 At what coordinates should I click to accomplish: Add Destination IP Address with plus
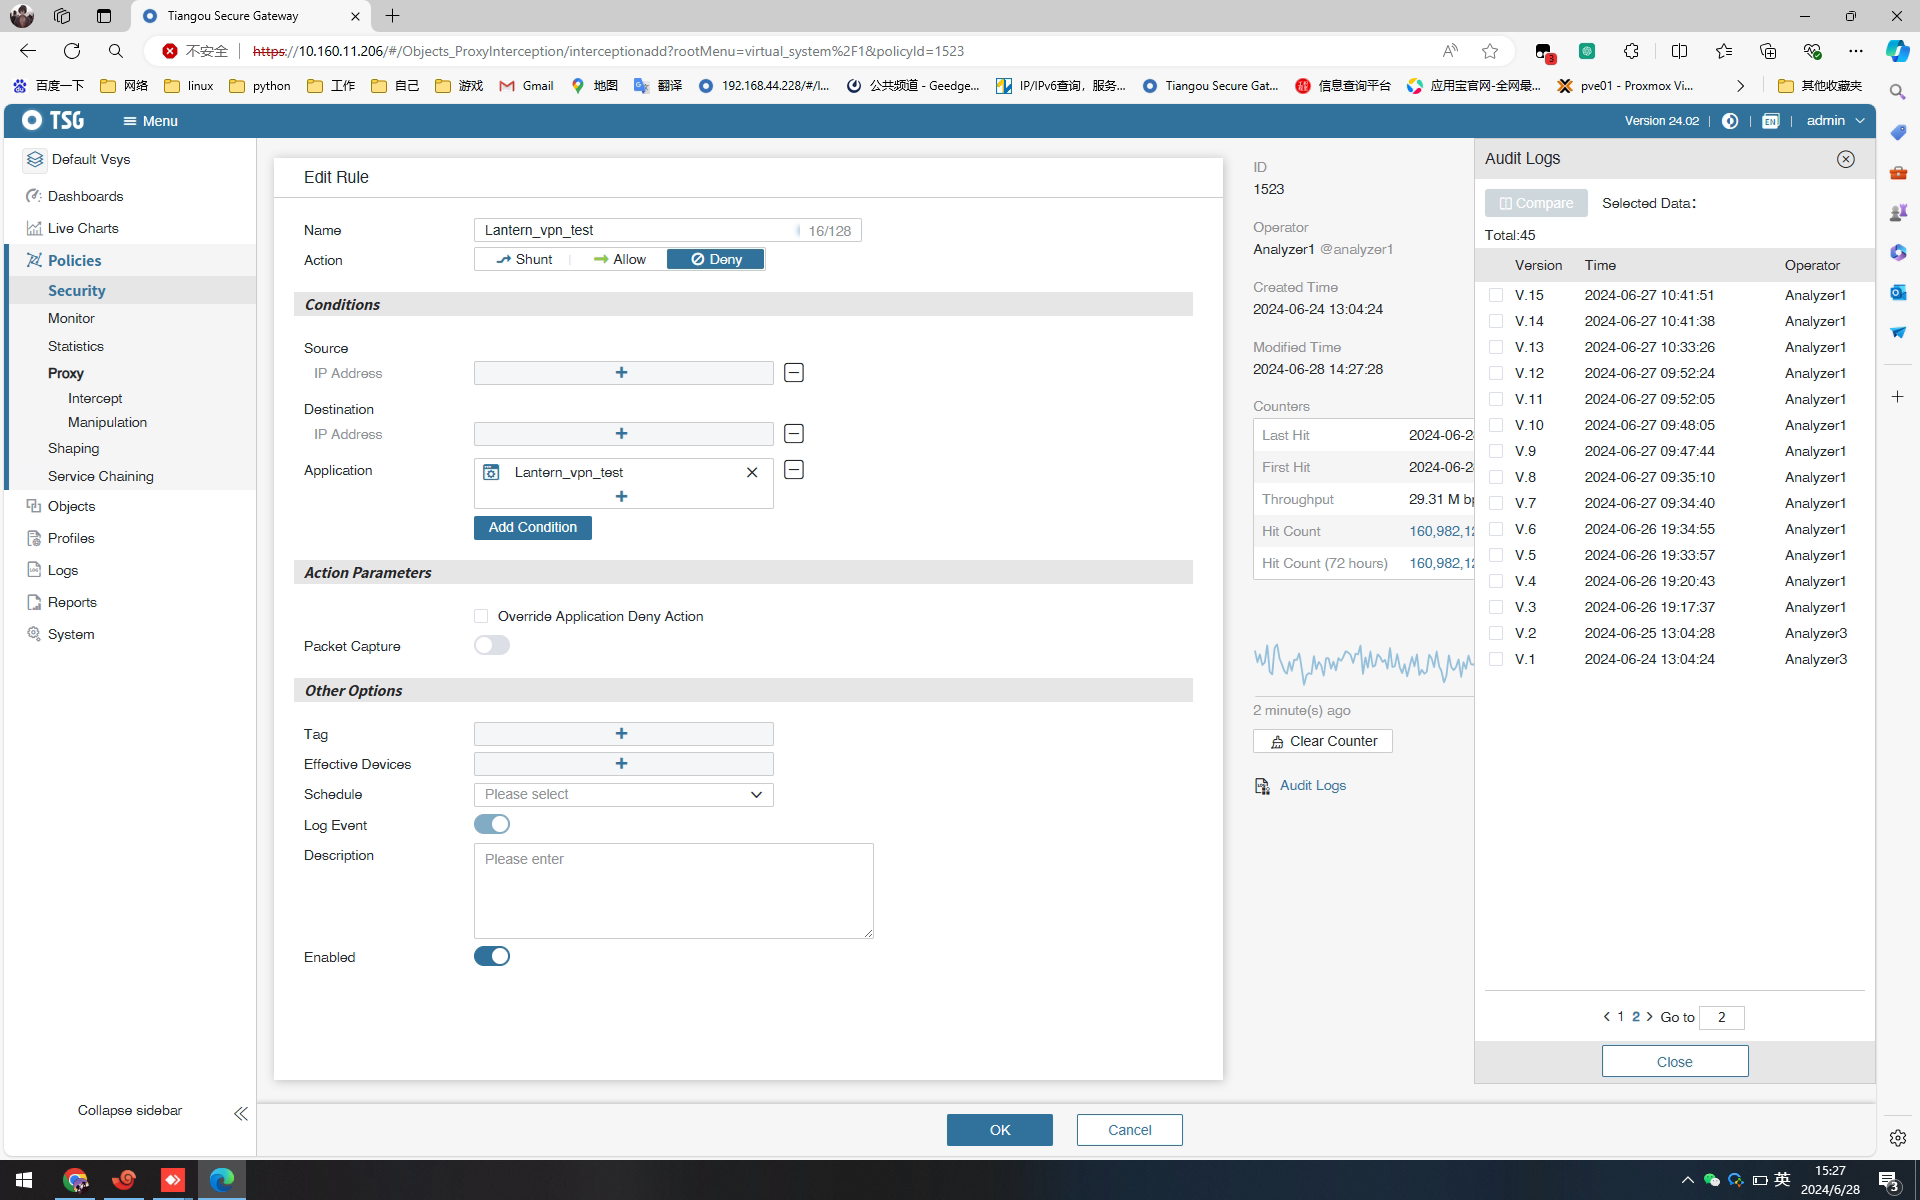click(x=622, y=434)
